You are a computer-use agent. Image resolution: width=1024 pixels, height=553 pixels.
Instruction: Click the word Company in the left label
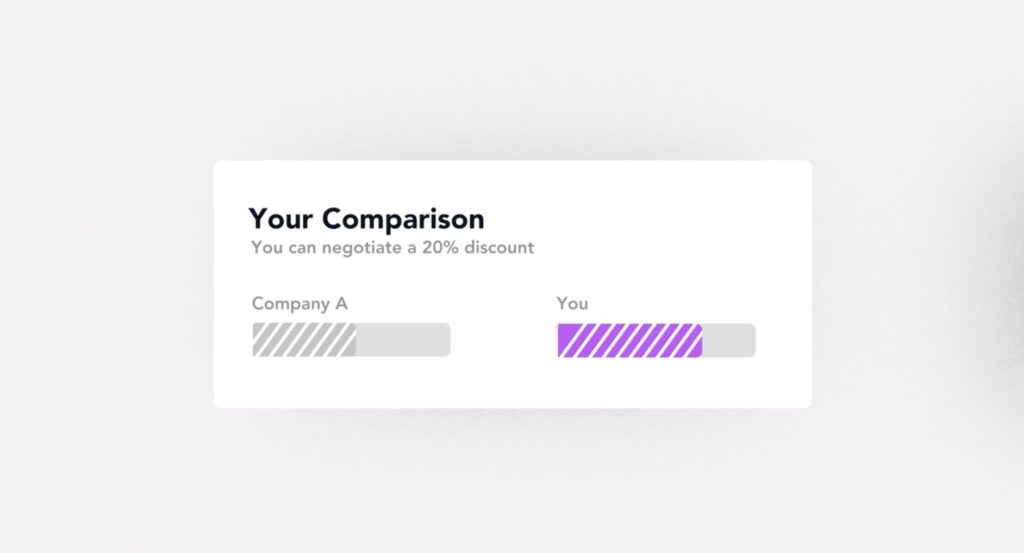(x=291, y=304)
